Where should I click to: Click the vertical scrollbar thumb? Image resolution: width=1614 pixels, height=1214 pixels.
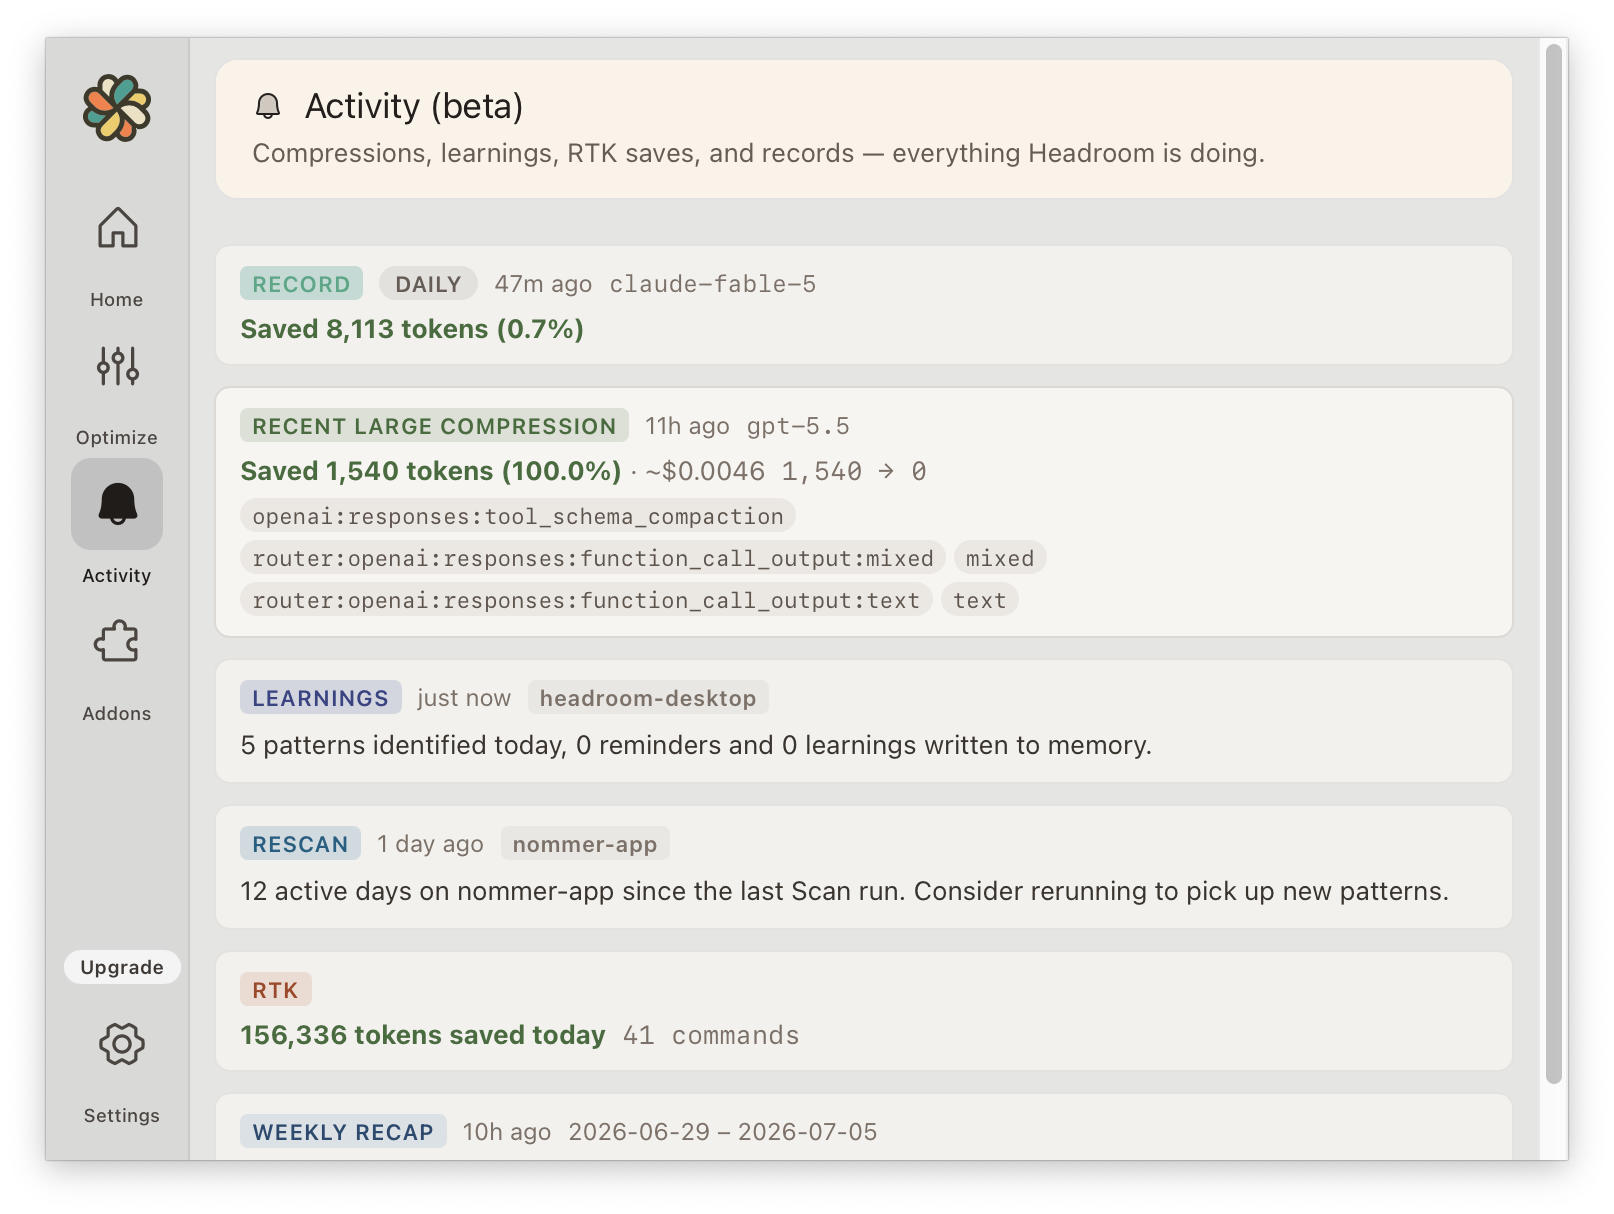1553,563
